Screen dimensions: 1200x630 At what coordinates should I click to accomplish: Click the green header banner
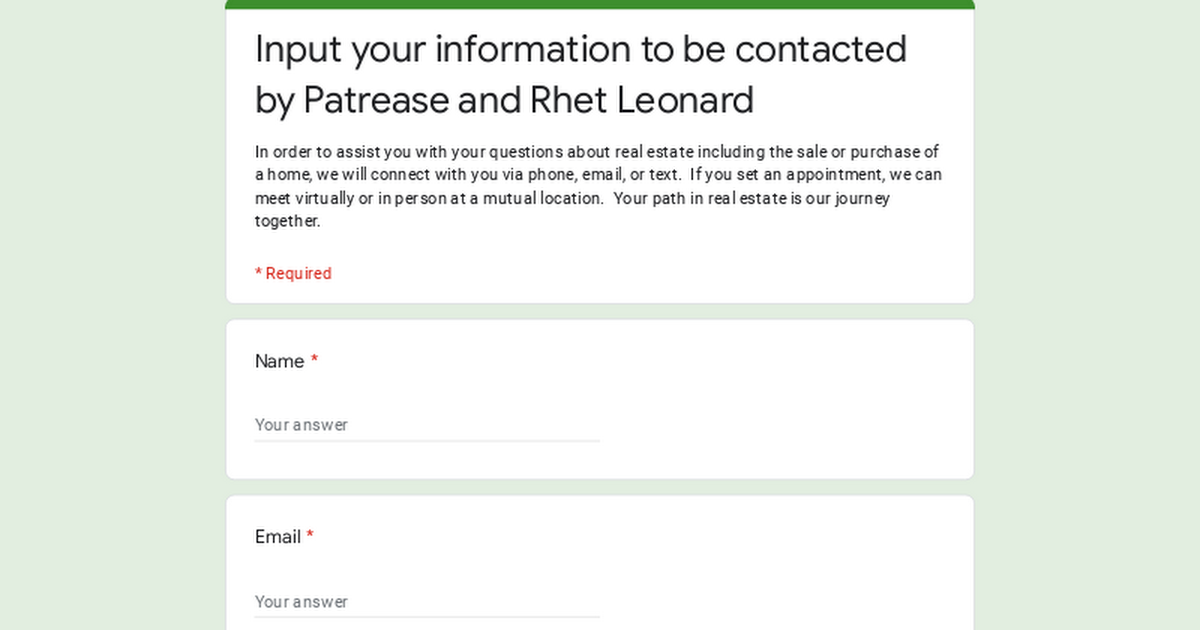coord(600,3)
